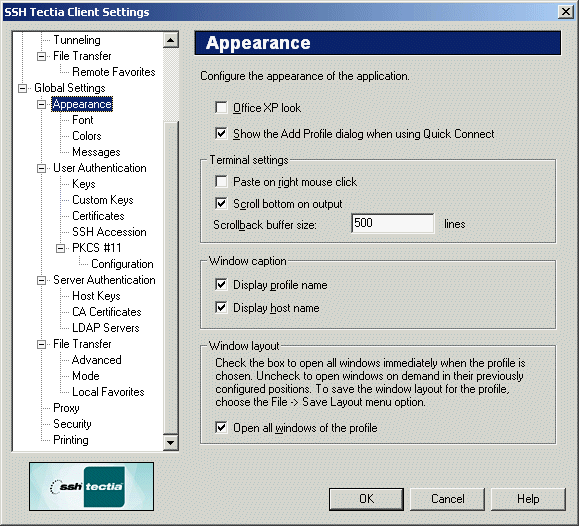Image resolution: width=579 pixels, height=526 pixels.
Task: Open the CA Certificates page
Action: (x=107, y=312)
